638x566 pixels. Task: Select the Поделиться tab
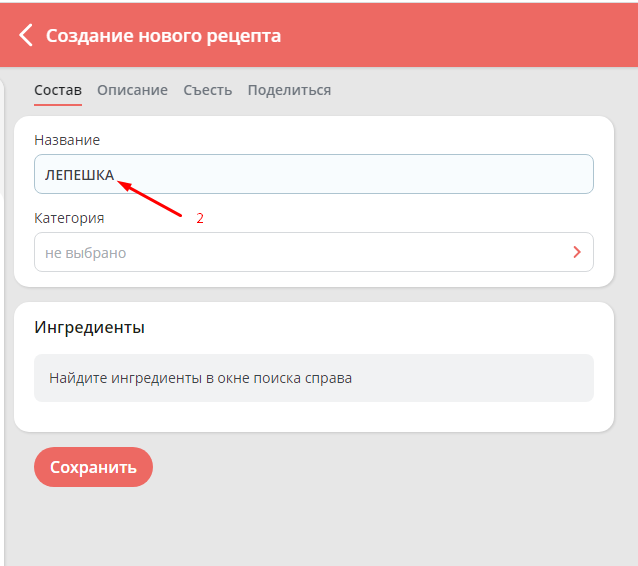click(289, 90)
